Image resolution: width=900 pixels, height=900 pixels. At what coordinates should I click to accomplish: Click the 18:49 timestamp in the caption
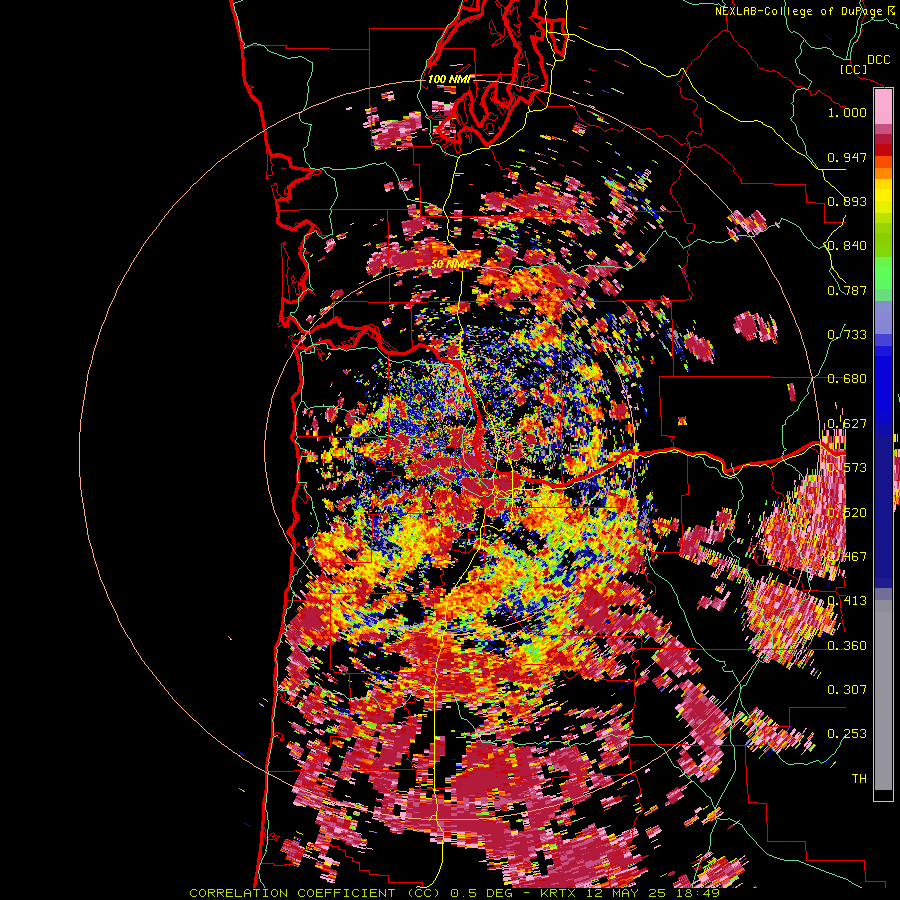click(x=700, y=893)
